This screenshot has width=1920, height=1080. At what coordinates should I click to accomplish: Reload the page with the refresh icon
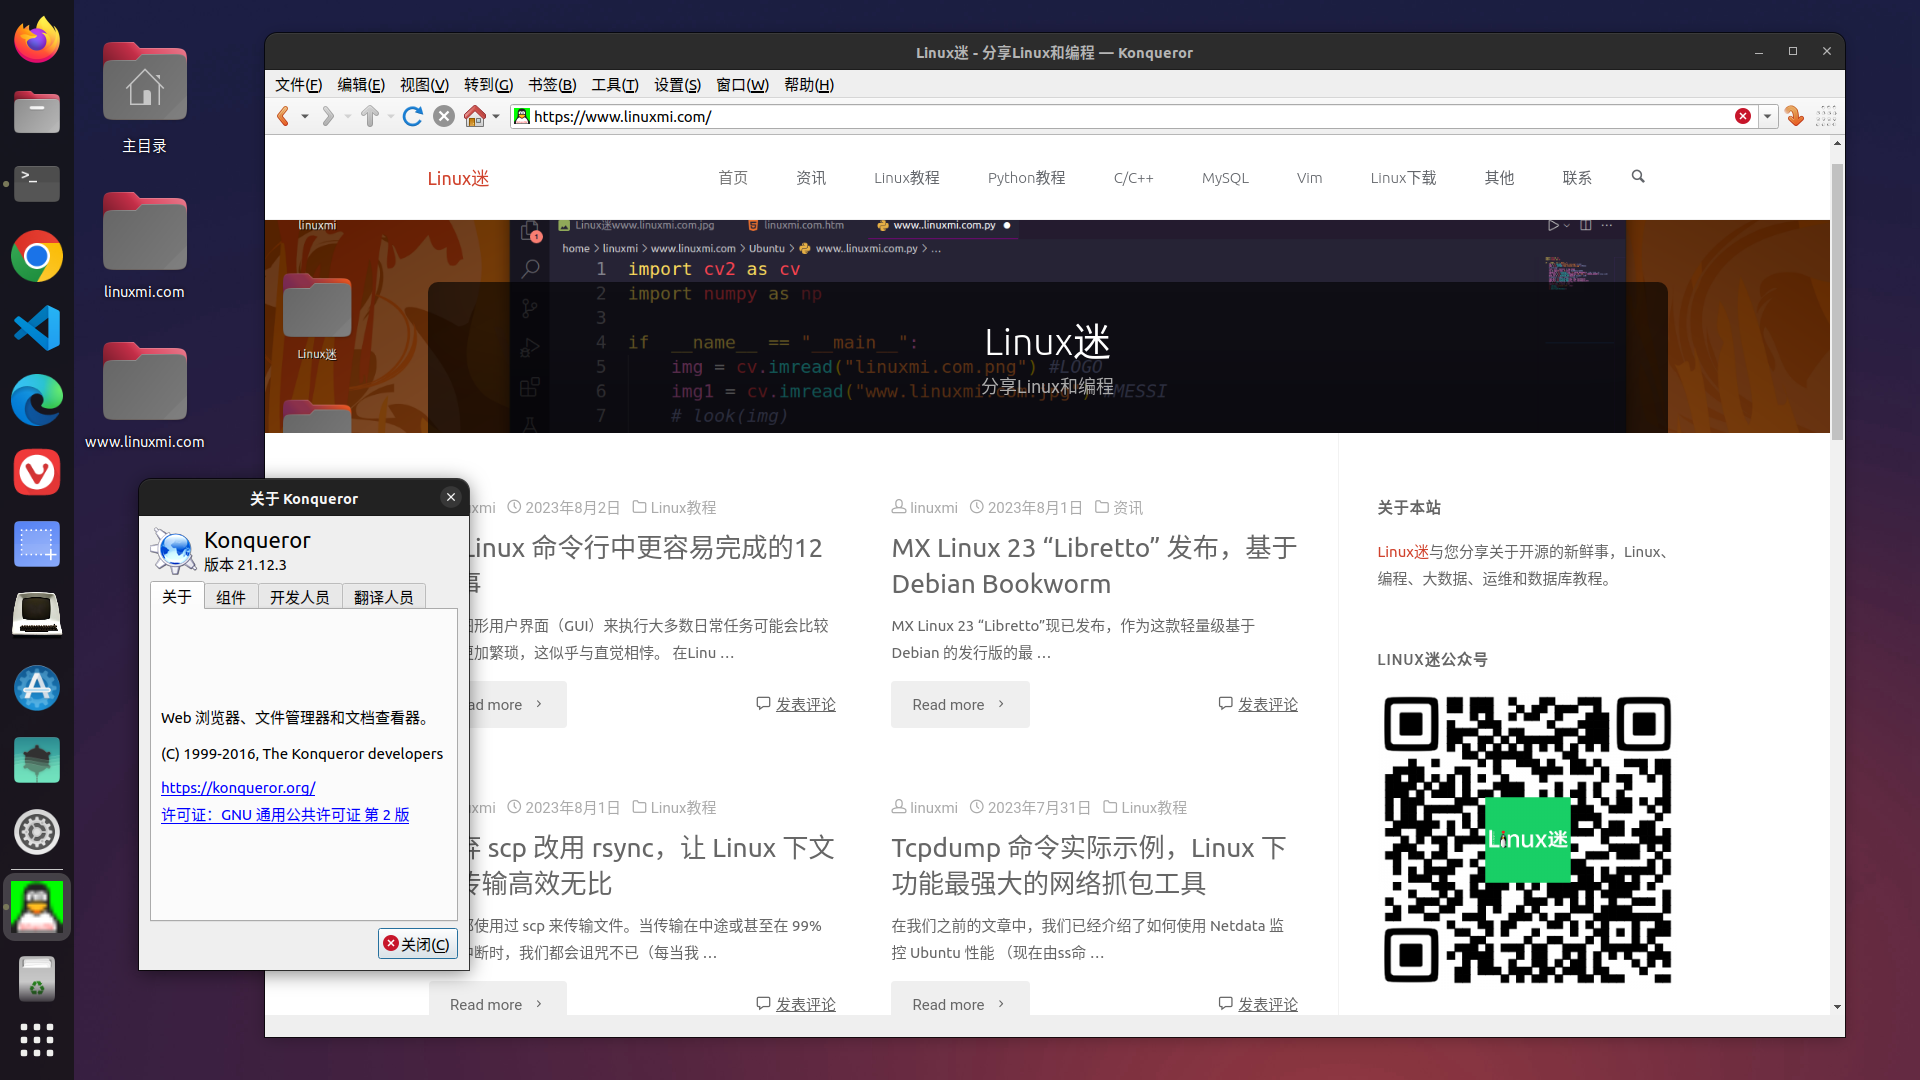coord(412,116)
